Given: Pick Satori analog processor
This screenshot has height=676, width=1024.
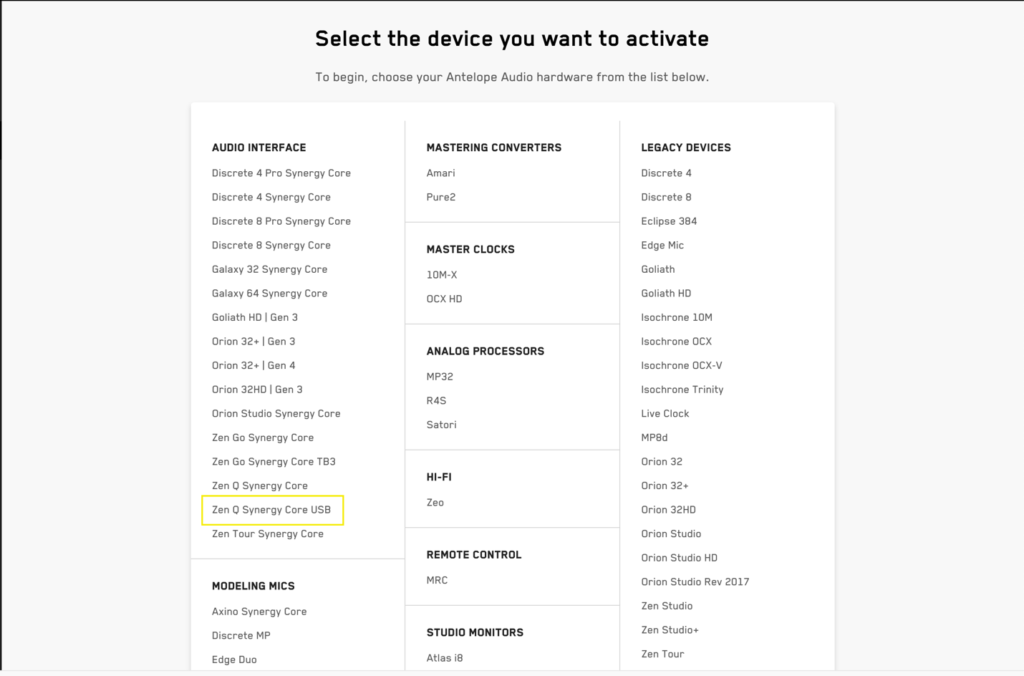Looking at the screenshot, I should 441,425.
